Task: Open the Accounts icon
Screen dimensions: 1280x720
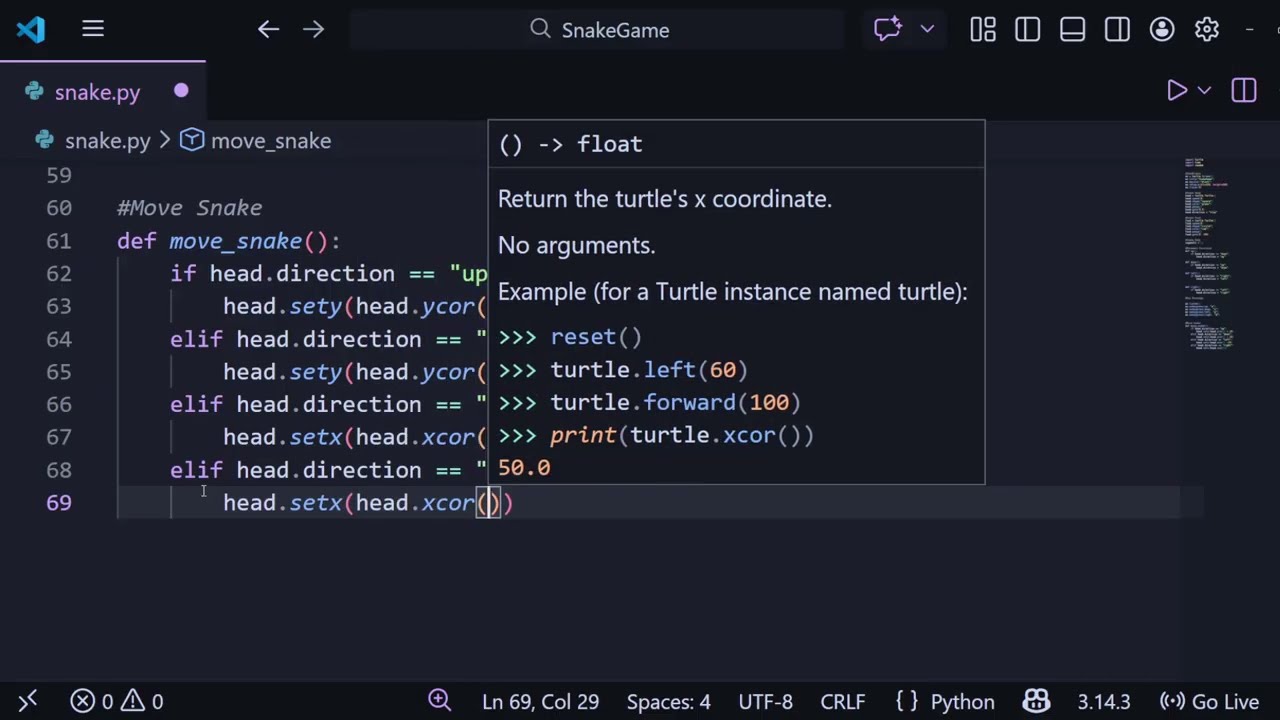Action: coord(1162,30)
